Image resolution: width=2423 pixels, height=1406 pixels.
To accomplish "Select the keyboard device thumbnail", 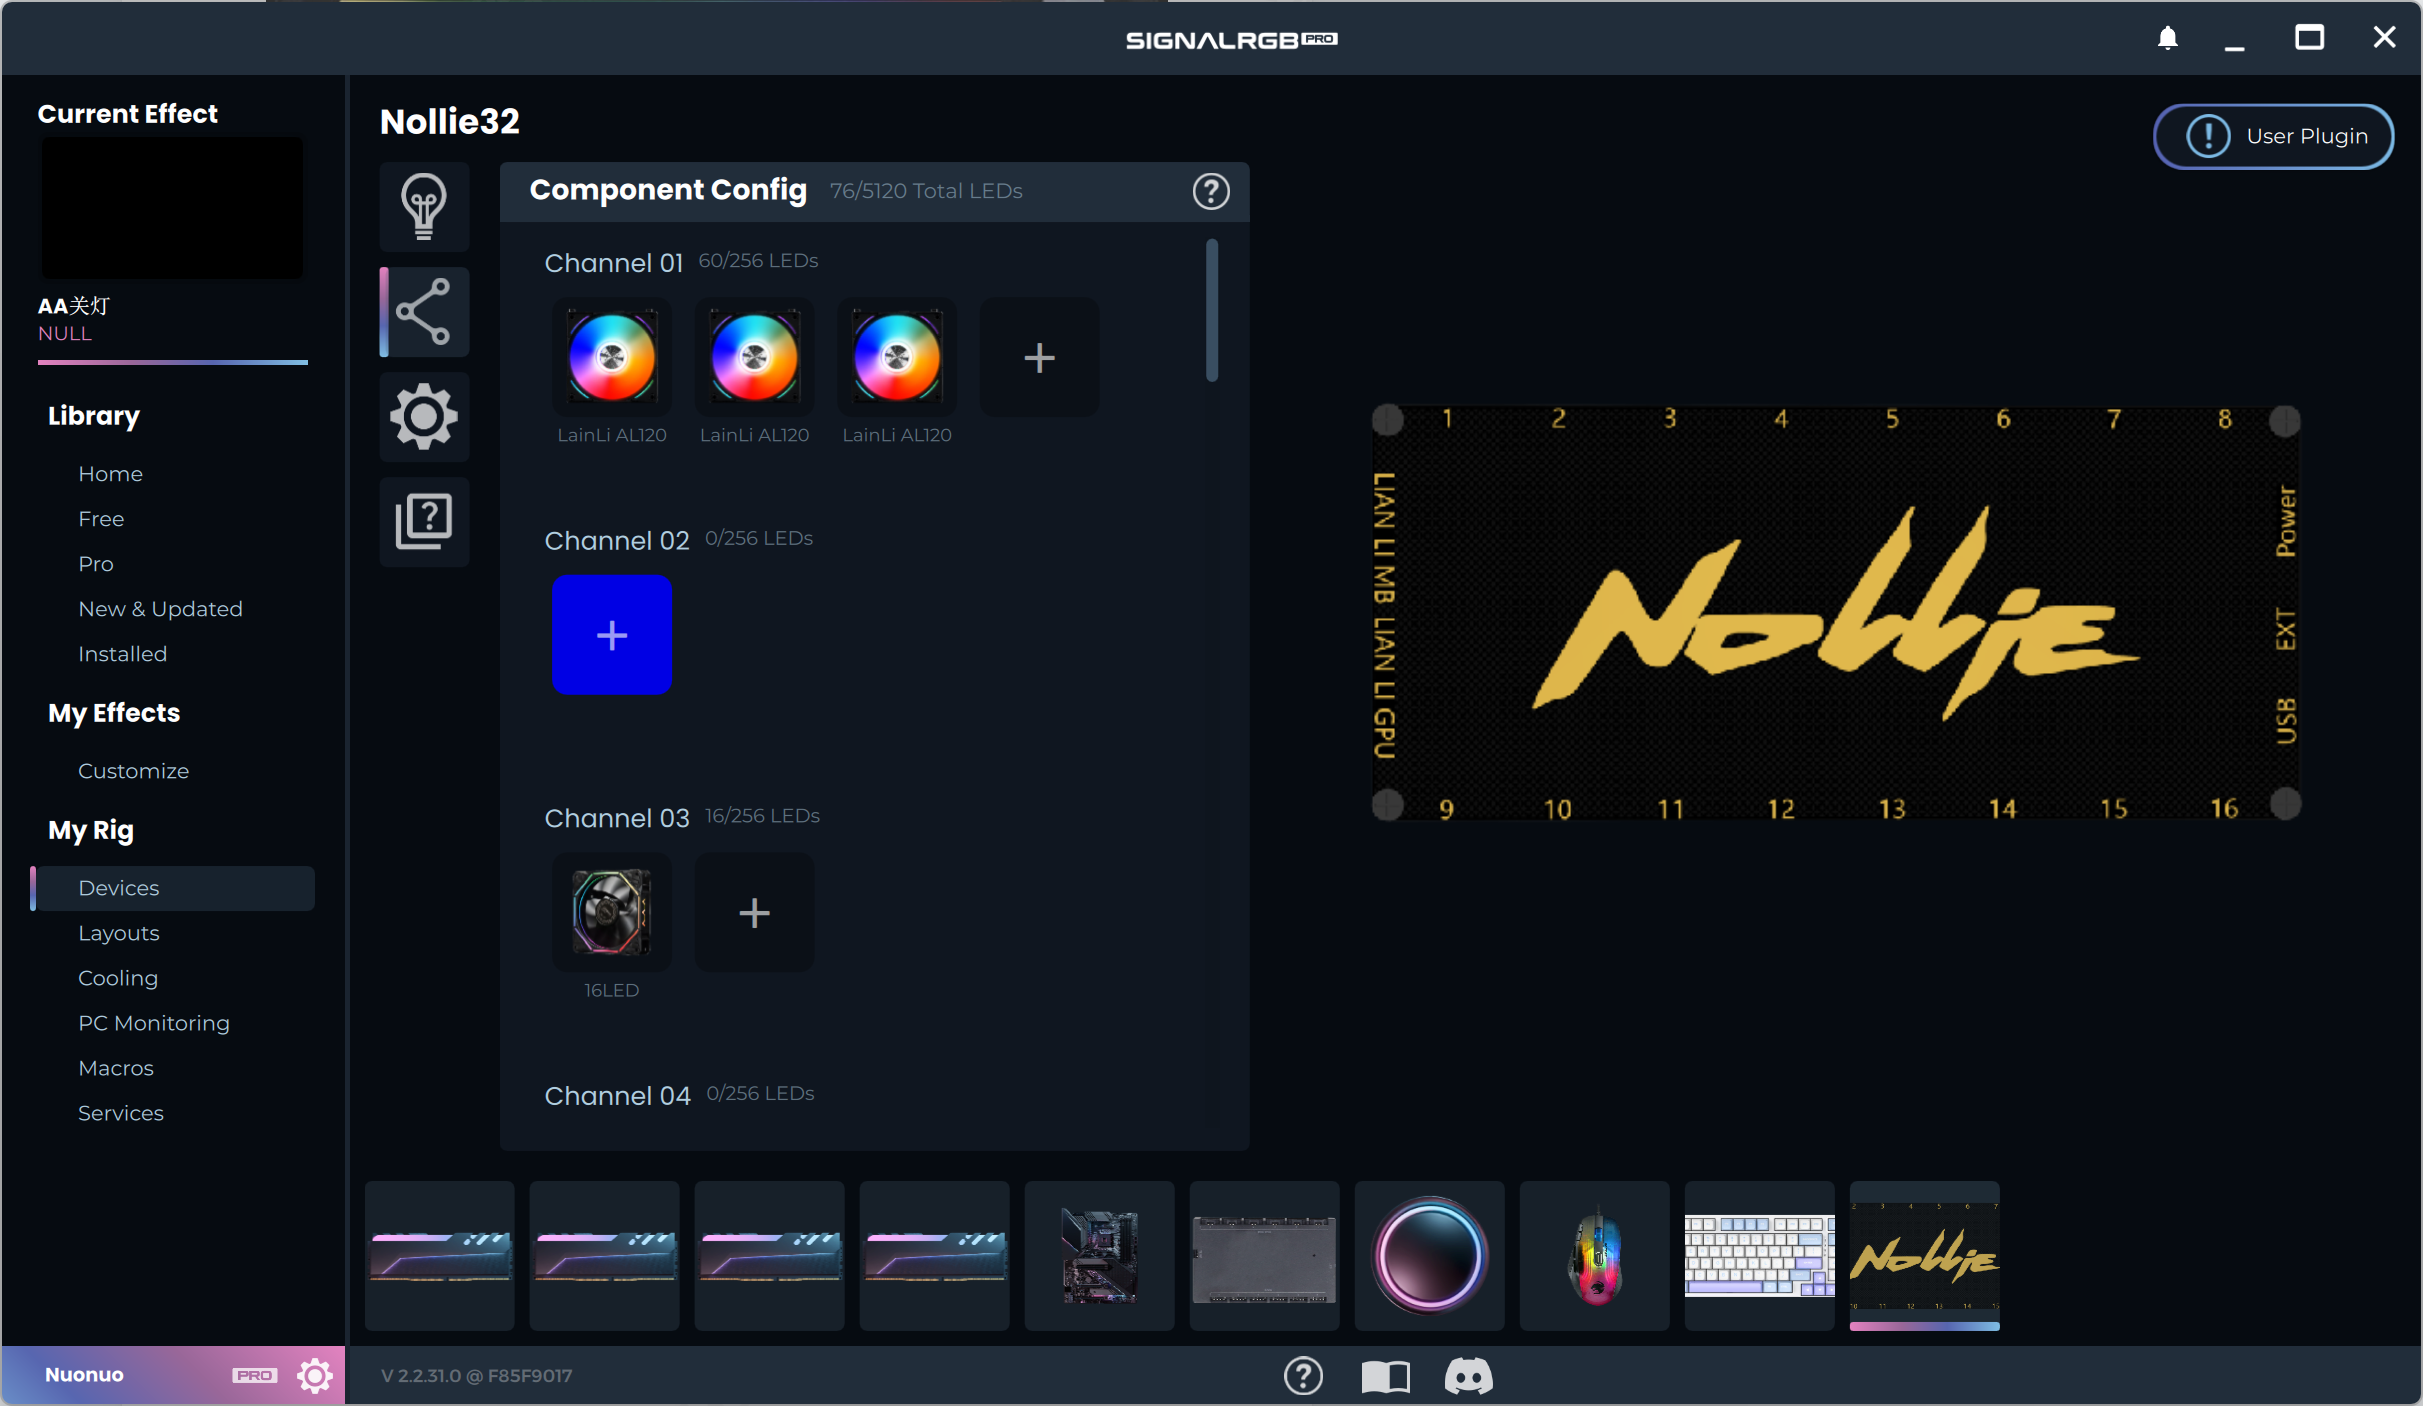I will [x=1760, y=1255].
